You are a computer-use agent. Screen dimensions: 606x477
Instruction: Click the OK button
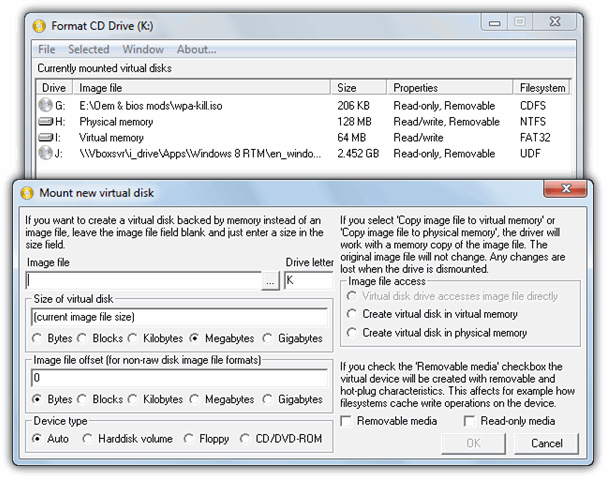pos(473,443)
